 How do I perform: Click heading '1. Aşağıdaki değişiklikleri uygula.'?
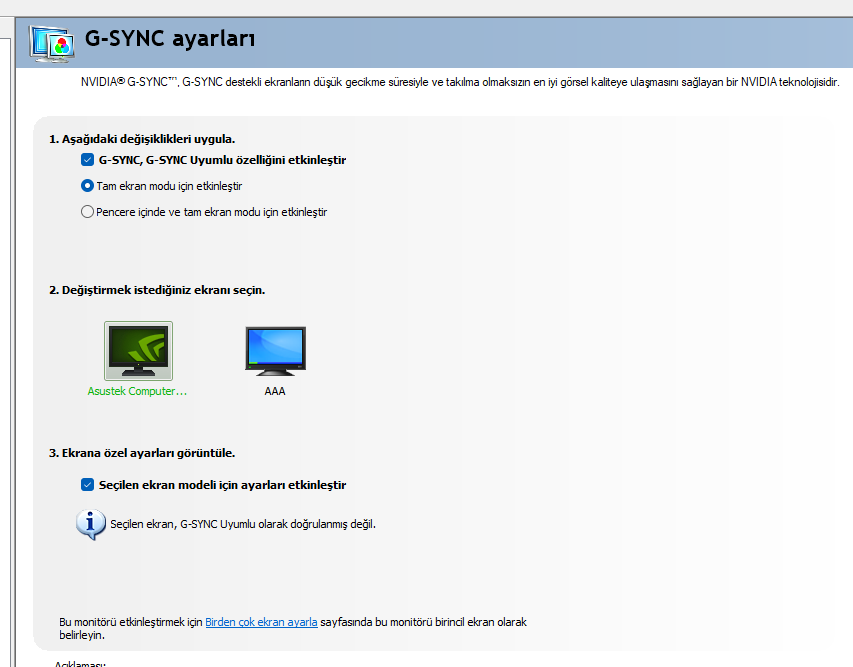point(142,139)
